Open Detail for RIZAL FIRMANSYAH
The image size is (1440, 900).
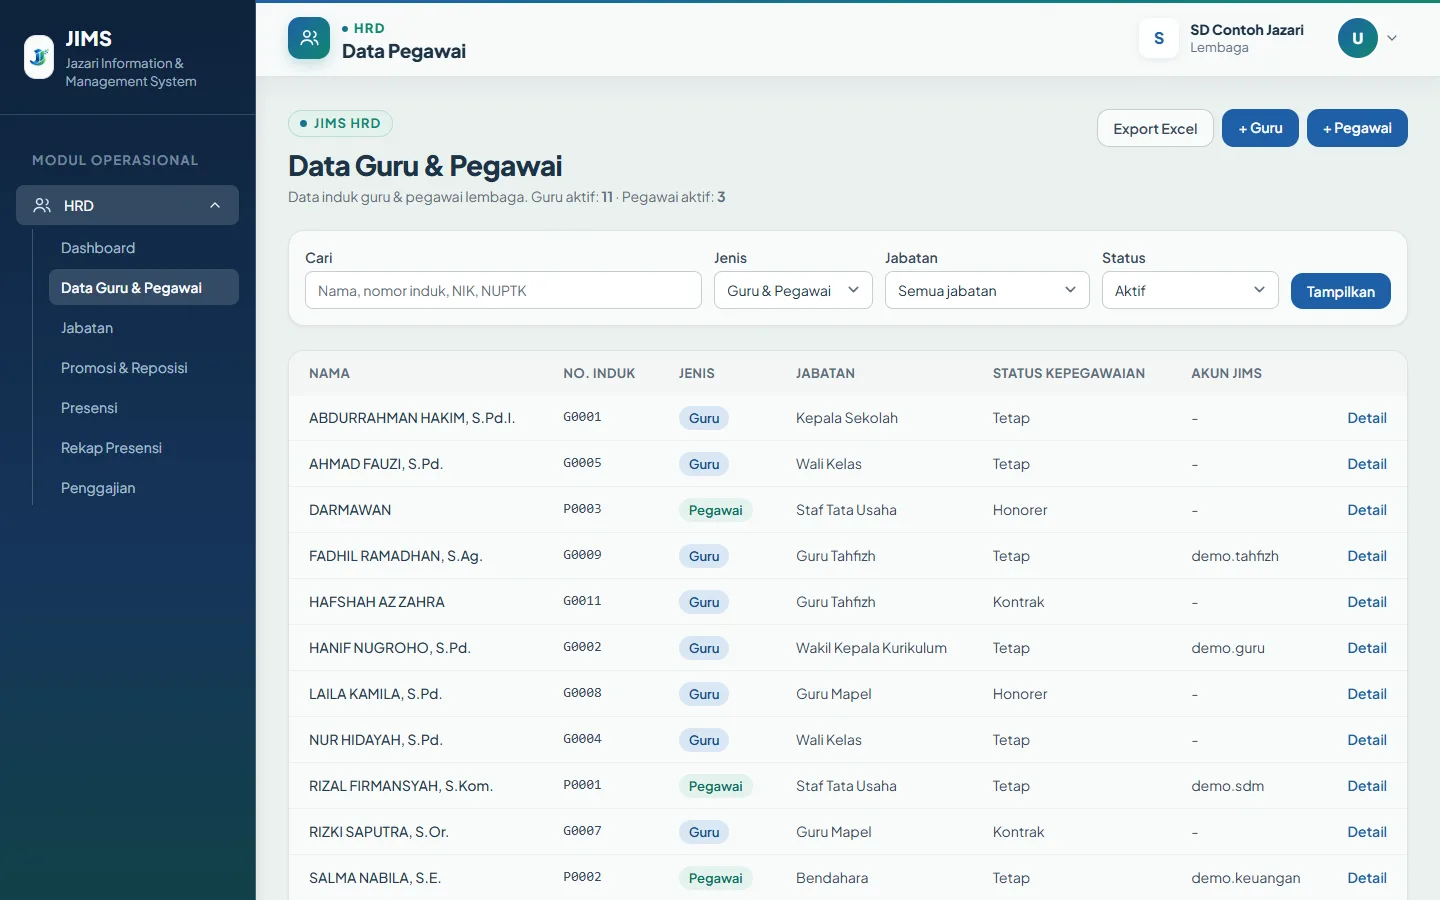click(x=1366, y=786)
